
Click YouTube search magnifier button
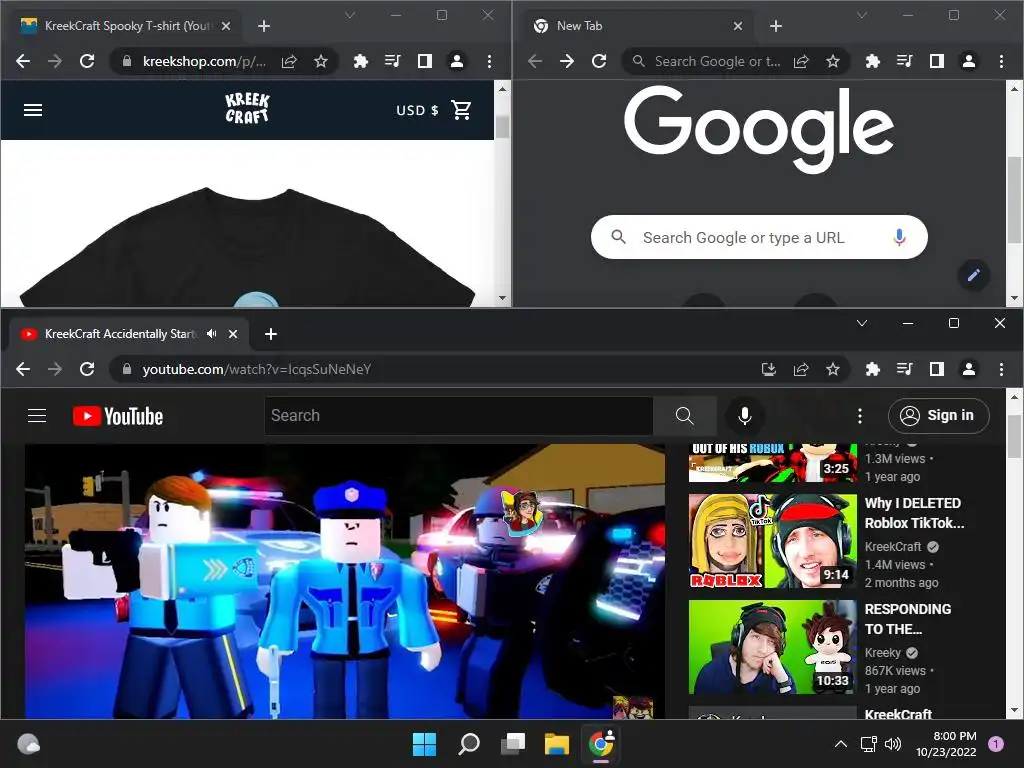(684, 415)
